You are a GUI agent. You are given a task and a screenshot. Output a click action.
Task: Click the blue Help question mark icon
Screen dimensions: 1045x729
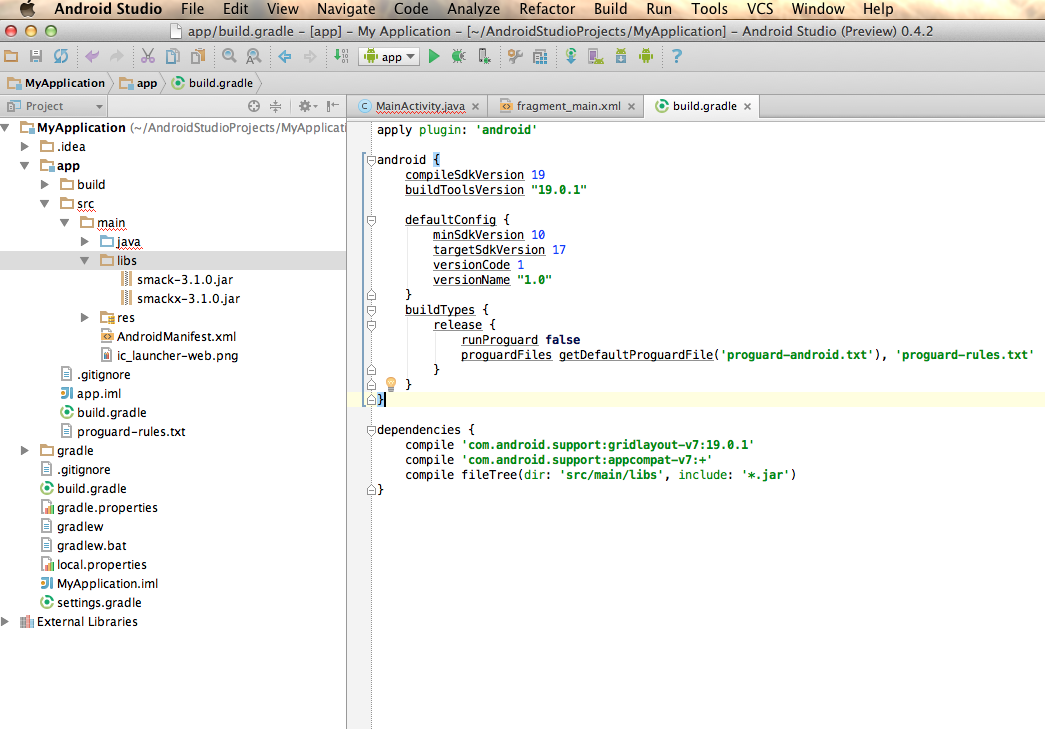point(677,57)
